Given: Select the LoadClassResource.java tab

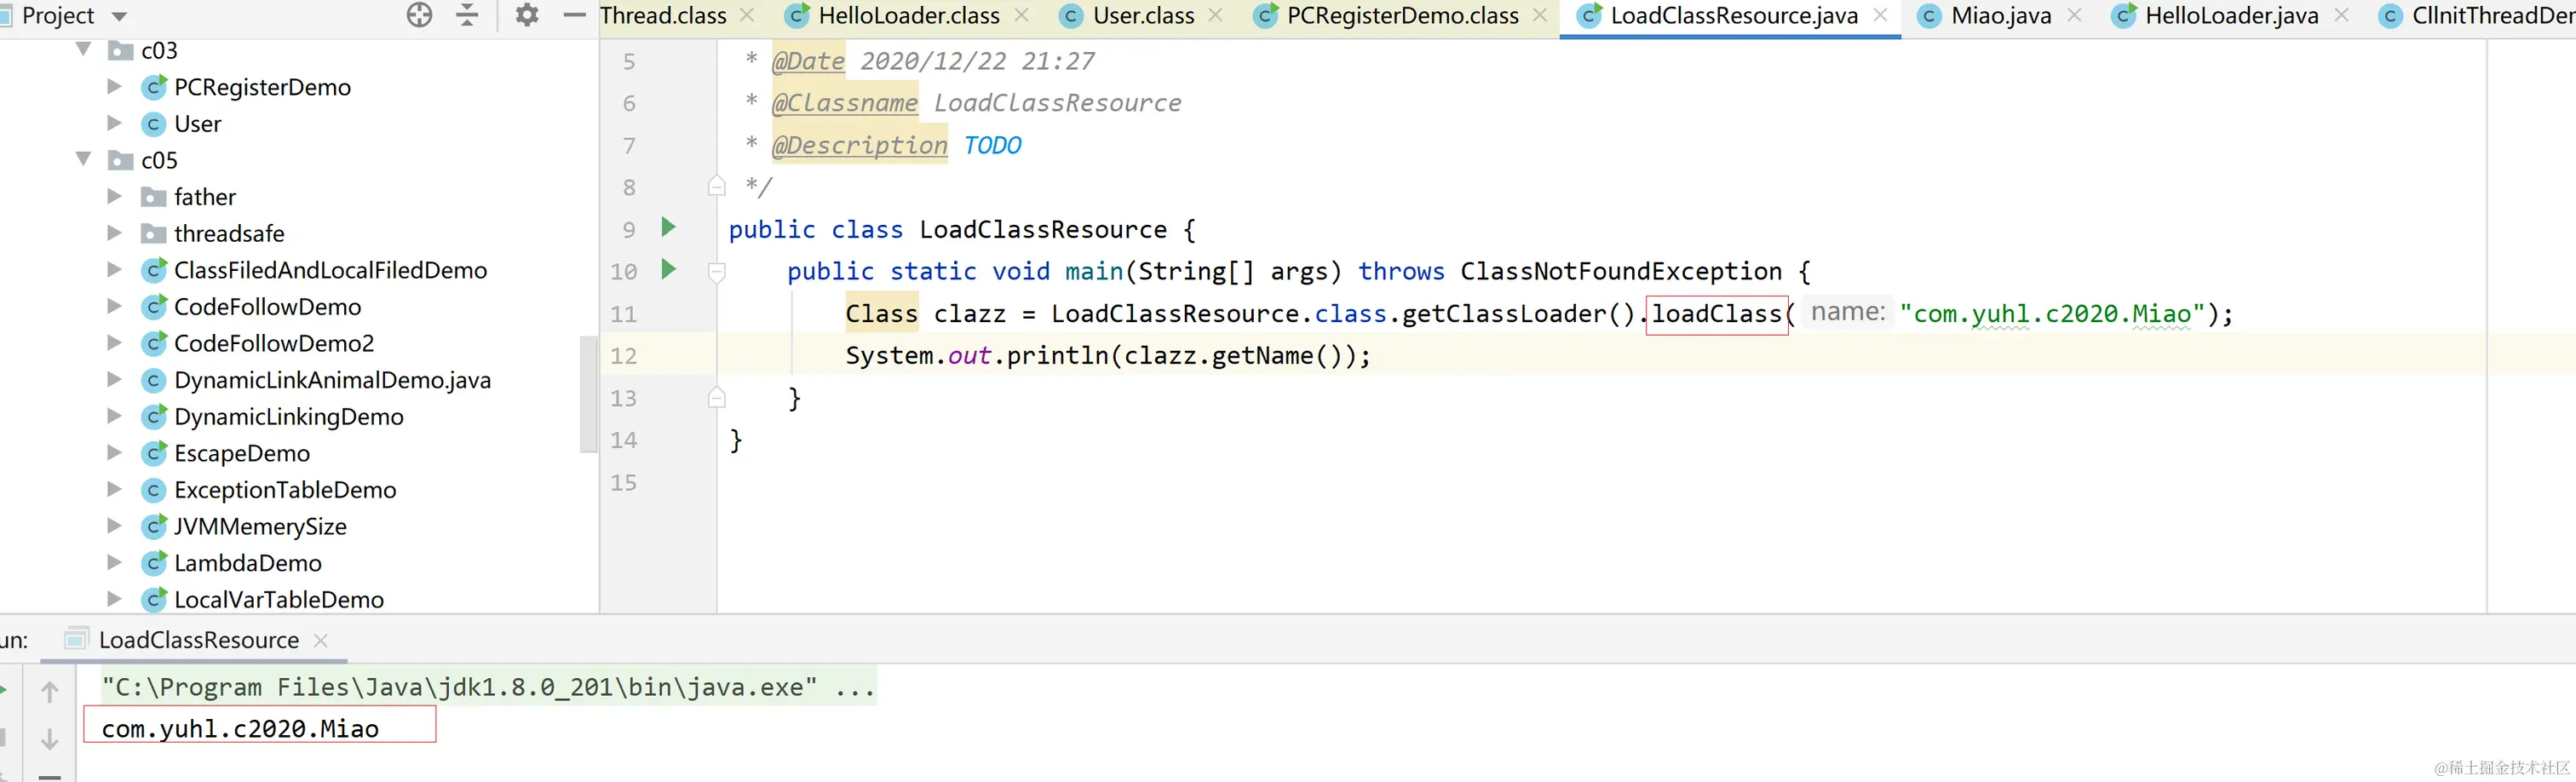Looking at the screenshot, I should point(1733,16).
